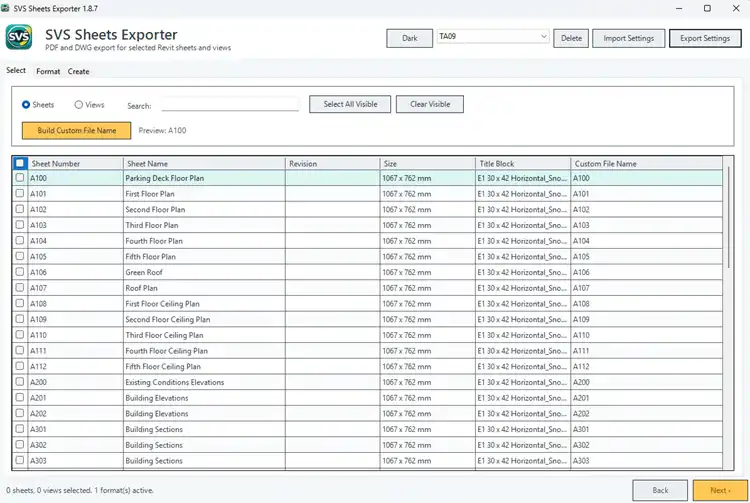Click the A104 sheet number cell
Screen dimensions: 750x503
coord(76,241)
